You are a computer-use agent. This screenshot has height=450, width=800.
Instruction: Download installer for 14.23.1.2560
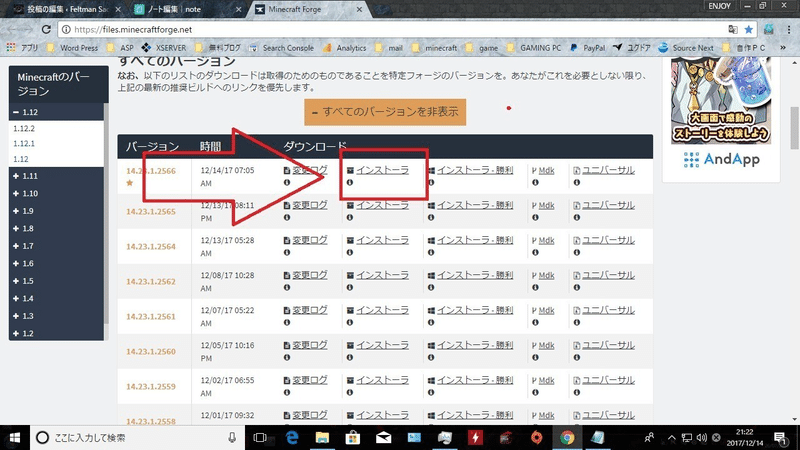tap(382, 345)
